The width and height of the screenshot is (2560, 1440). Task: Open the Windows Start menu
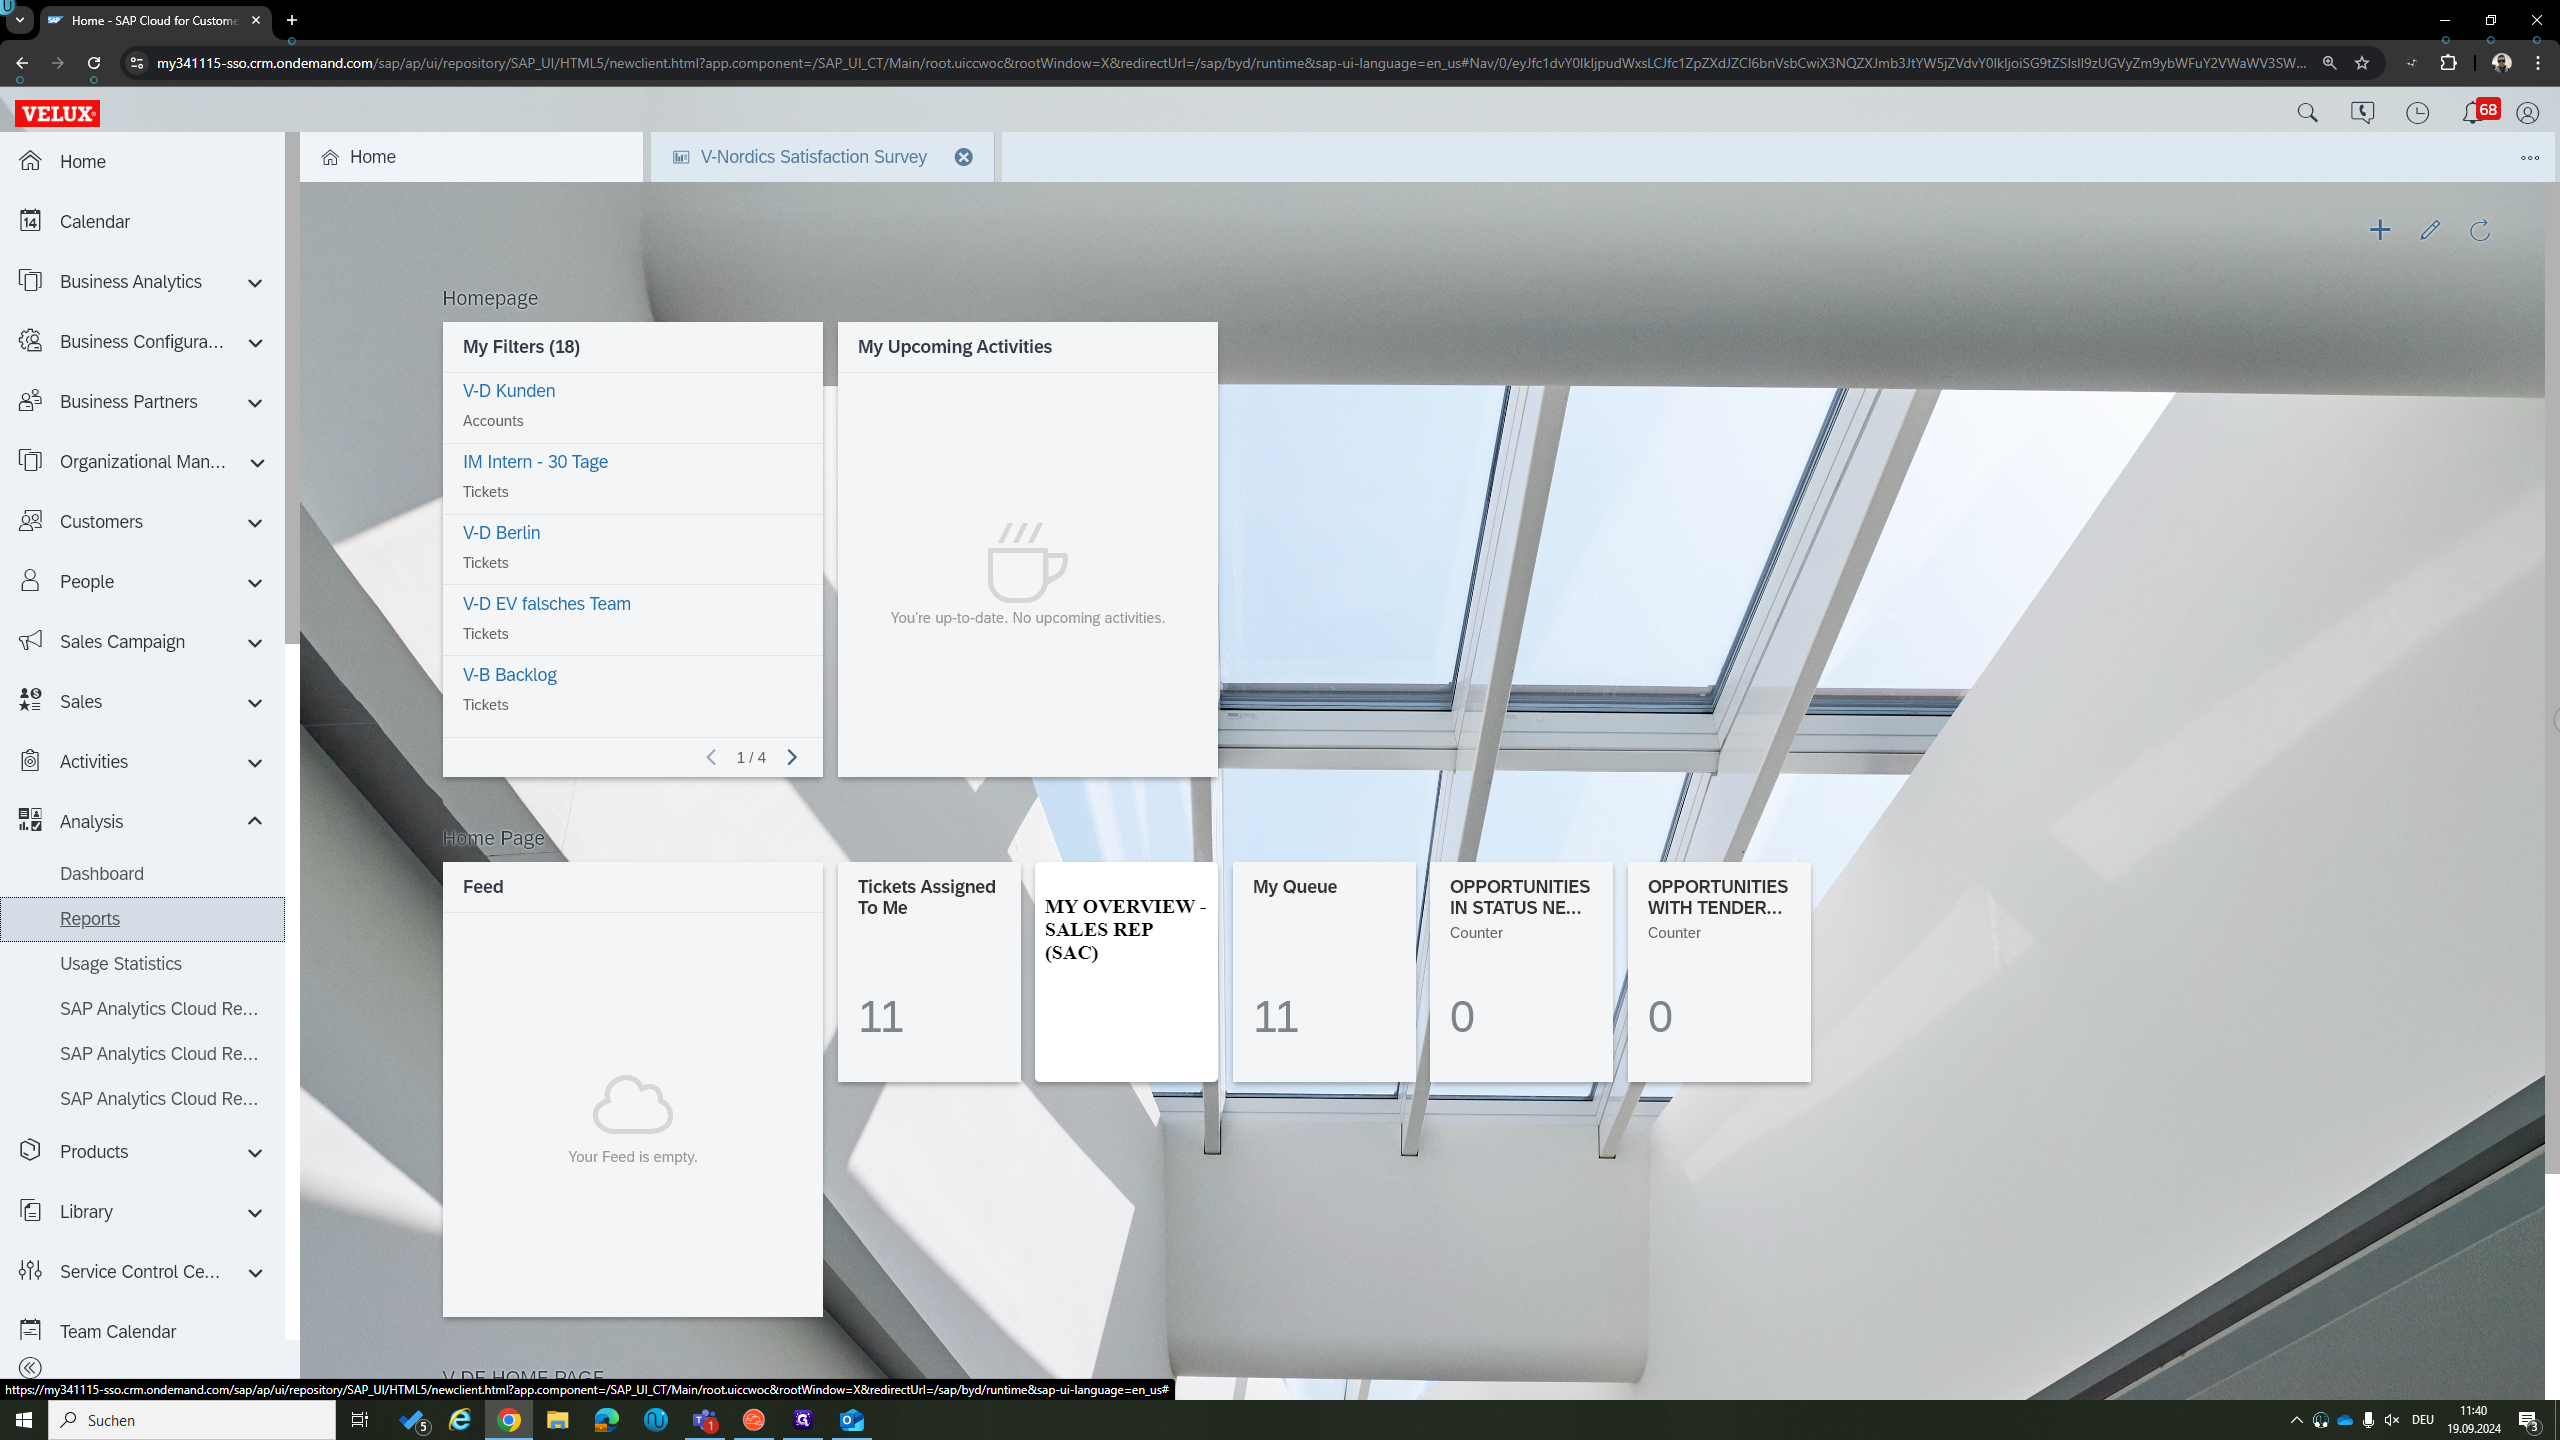tap(24, 1420)
